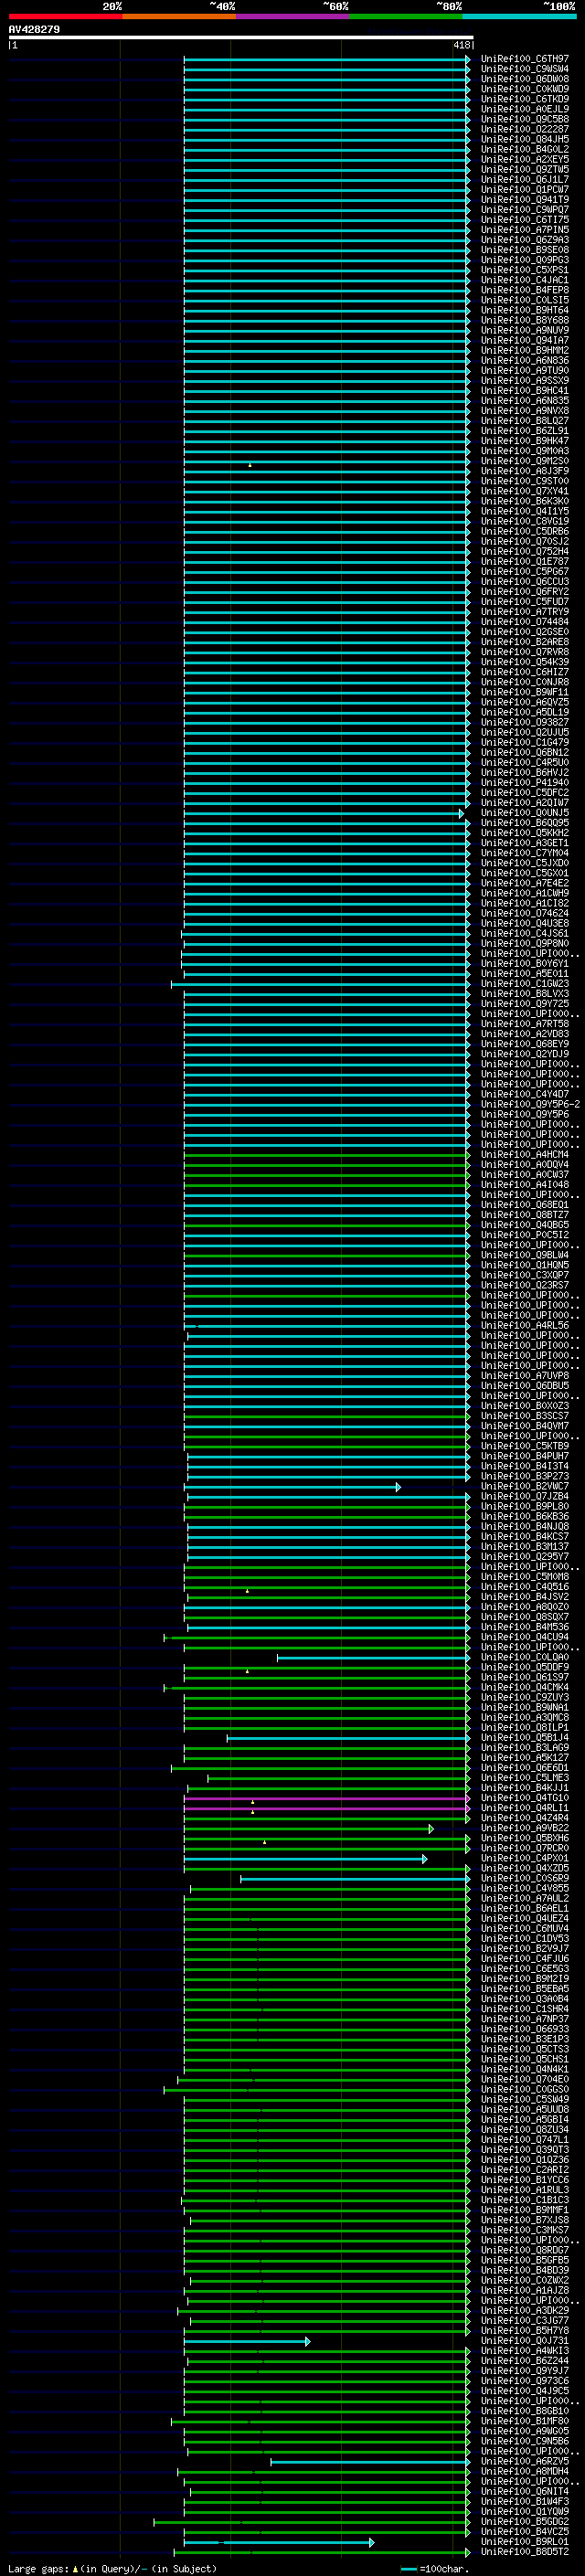Select hit label UniRef100_B9SE08
The width and height of the screenshot is (585, 2576).
coord(524,250)
